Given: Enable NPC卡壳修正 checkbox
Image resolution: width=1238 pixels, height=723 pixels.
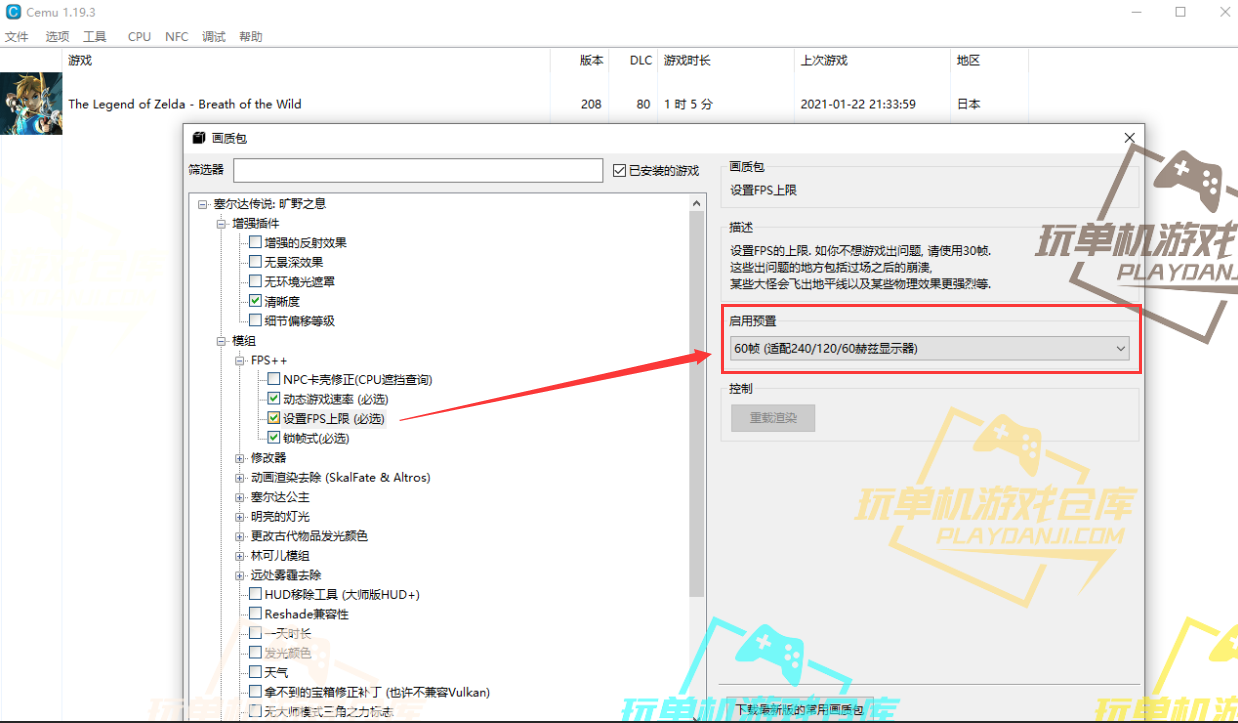Looking at the screenshot, I should point(274,379).
